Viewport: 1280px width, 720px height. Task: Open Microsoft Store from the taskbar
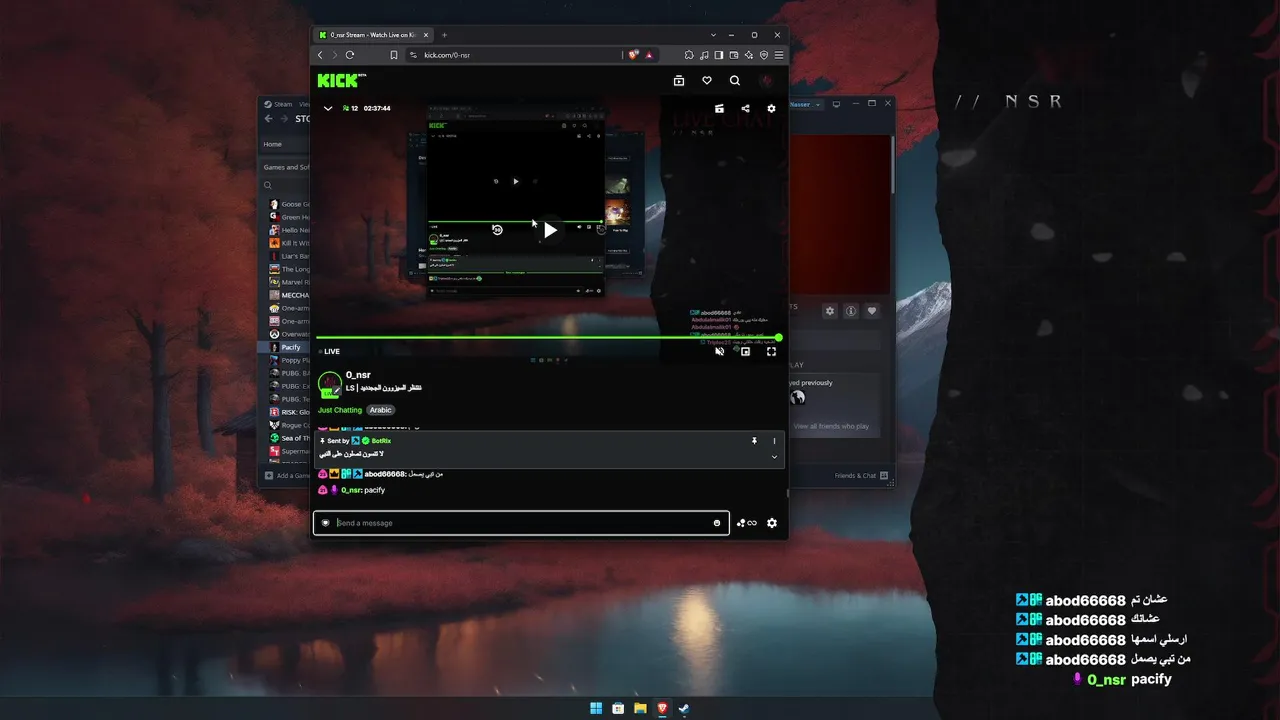click(x=618, y=708)
